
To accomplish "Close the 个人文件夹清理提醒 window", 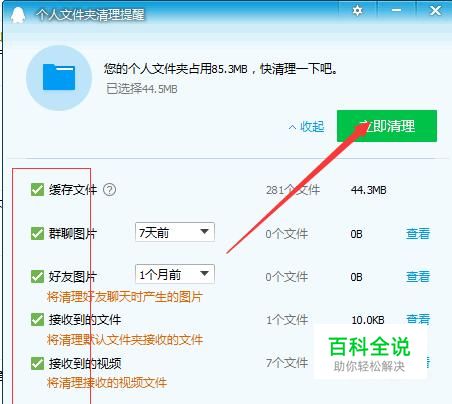I will click(435, 11).
